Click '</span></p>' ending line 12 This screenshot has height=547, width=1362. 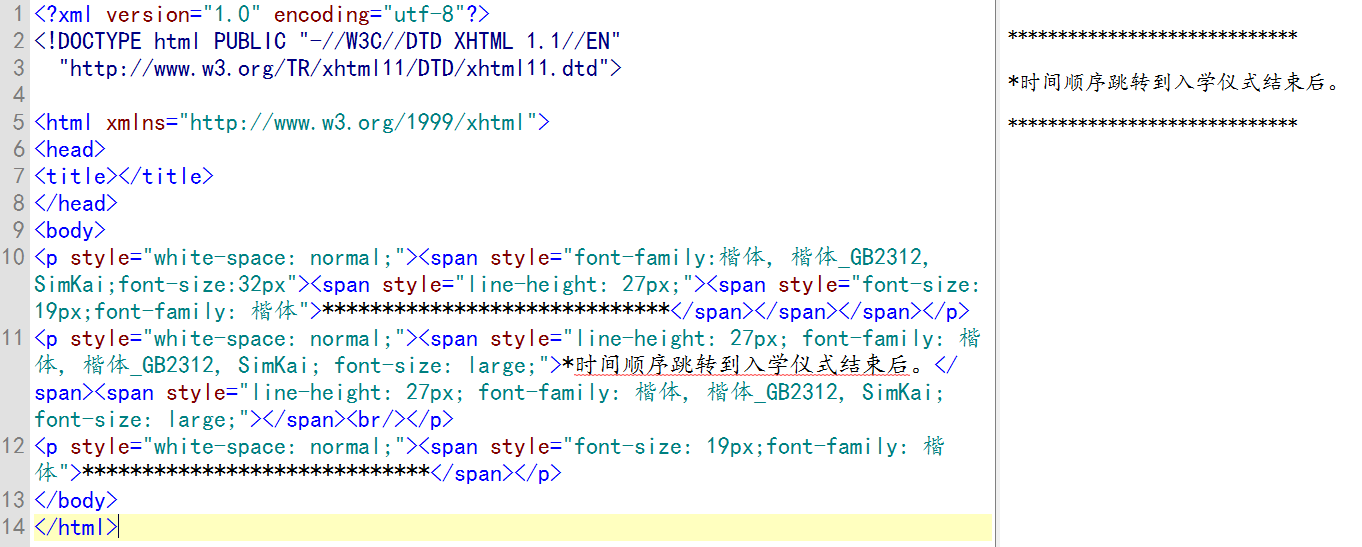pyautogui.click(x=496, y=474)
